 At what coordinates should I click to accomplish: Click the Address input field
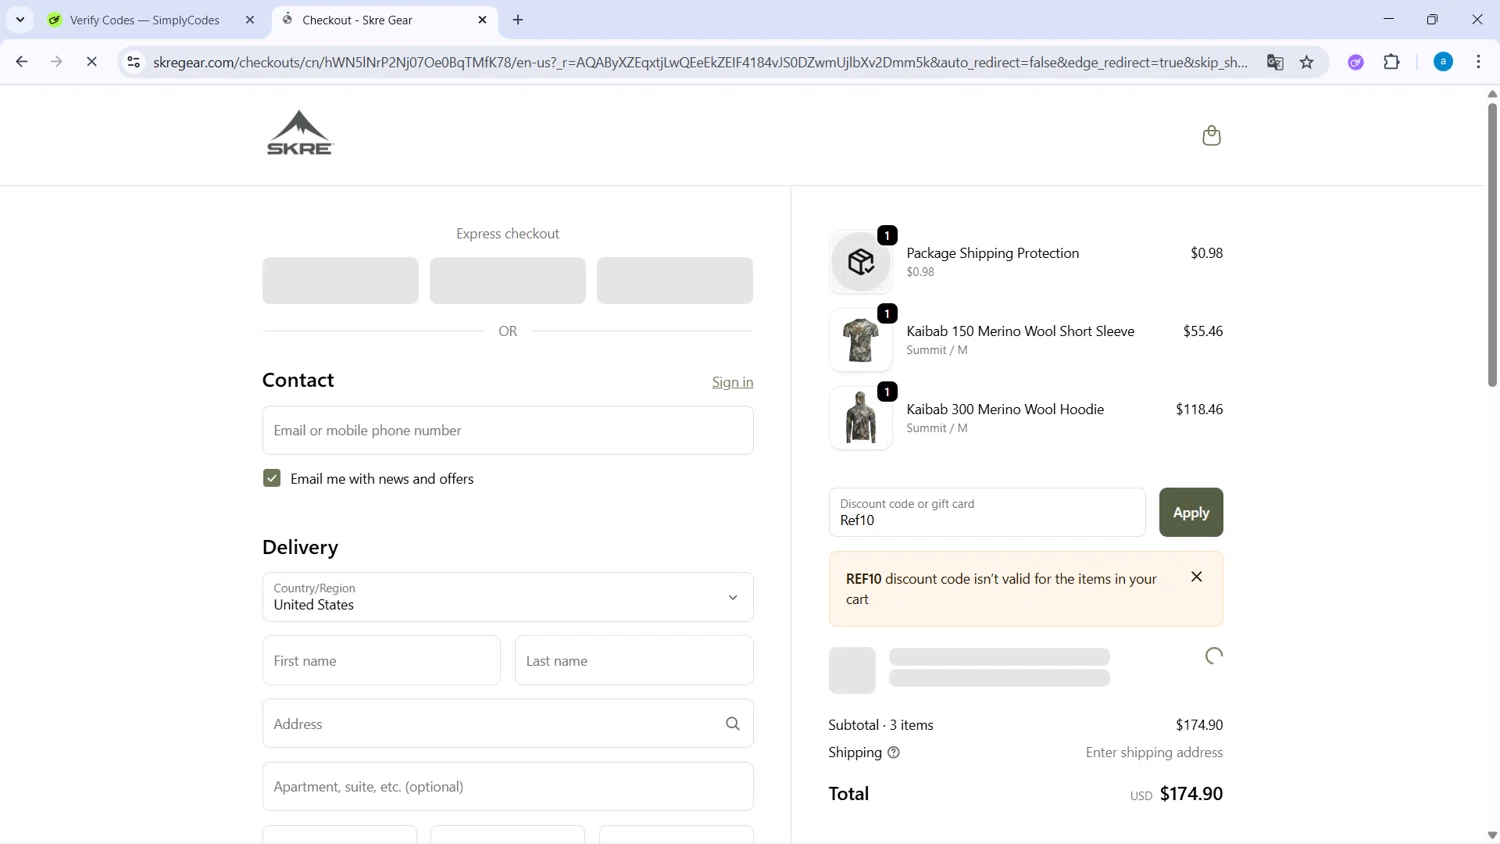pos(508,724)
